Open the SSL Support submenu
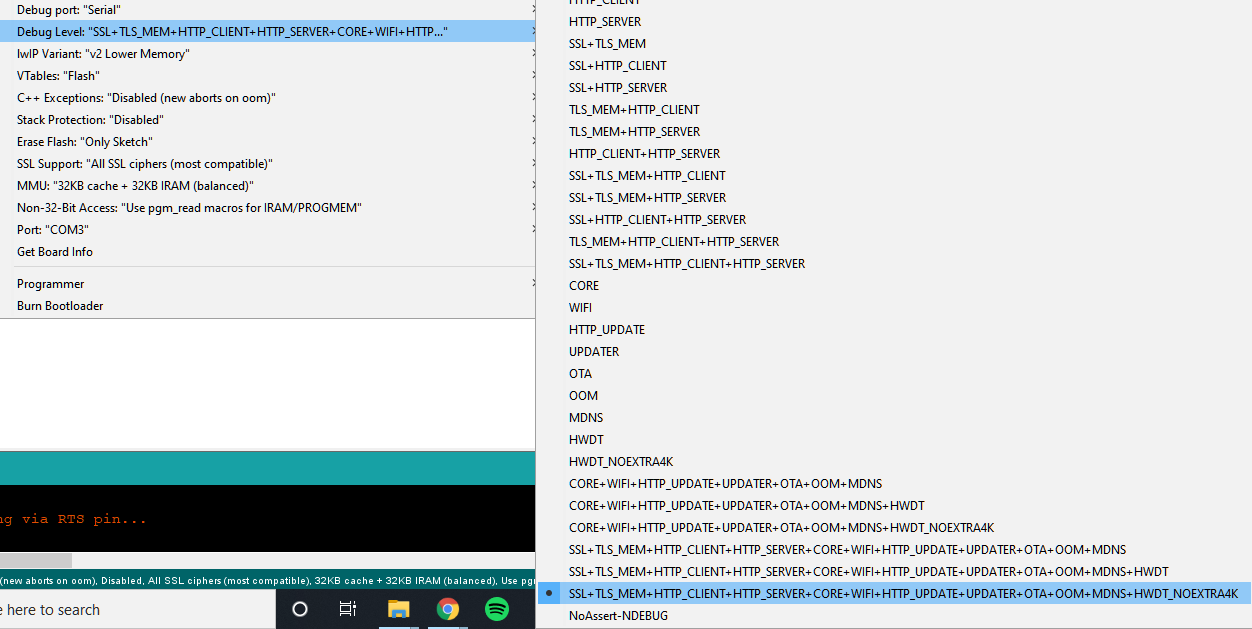1252x629 pixels. coord(268,164)
